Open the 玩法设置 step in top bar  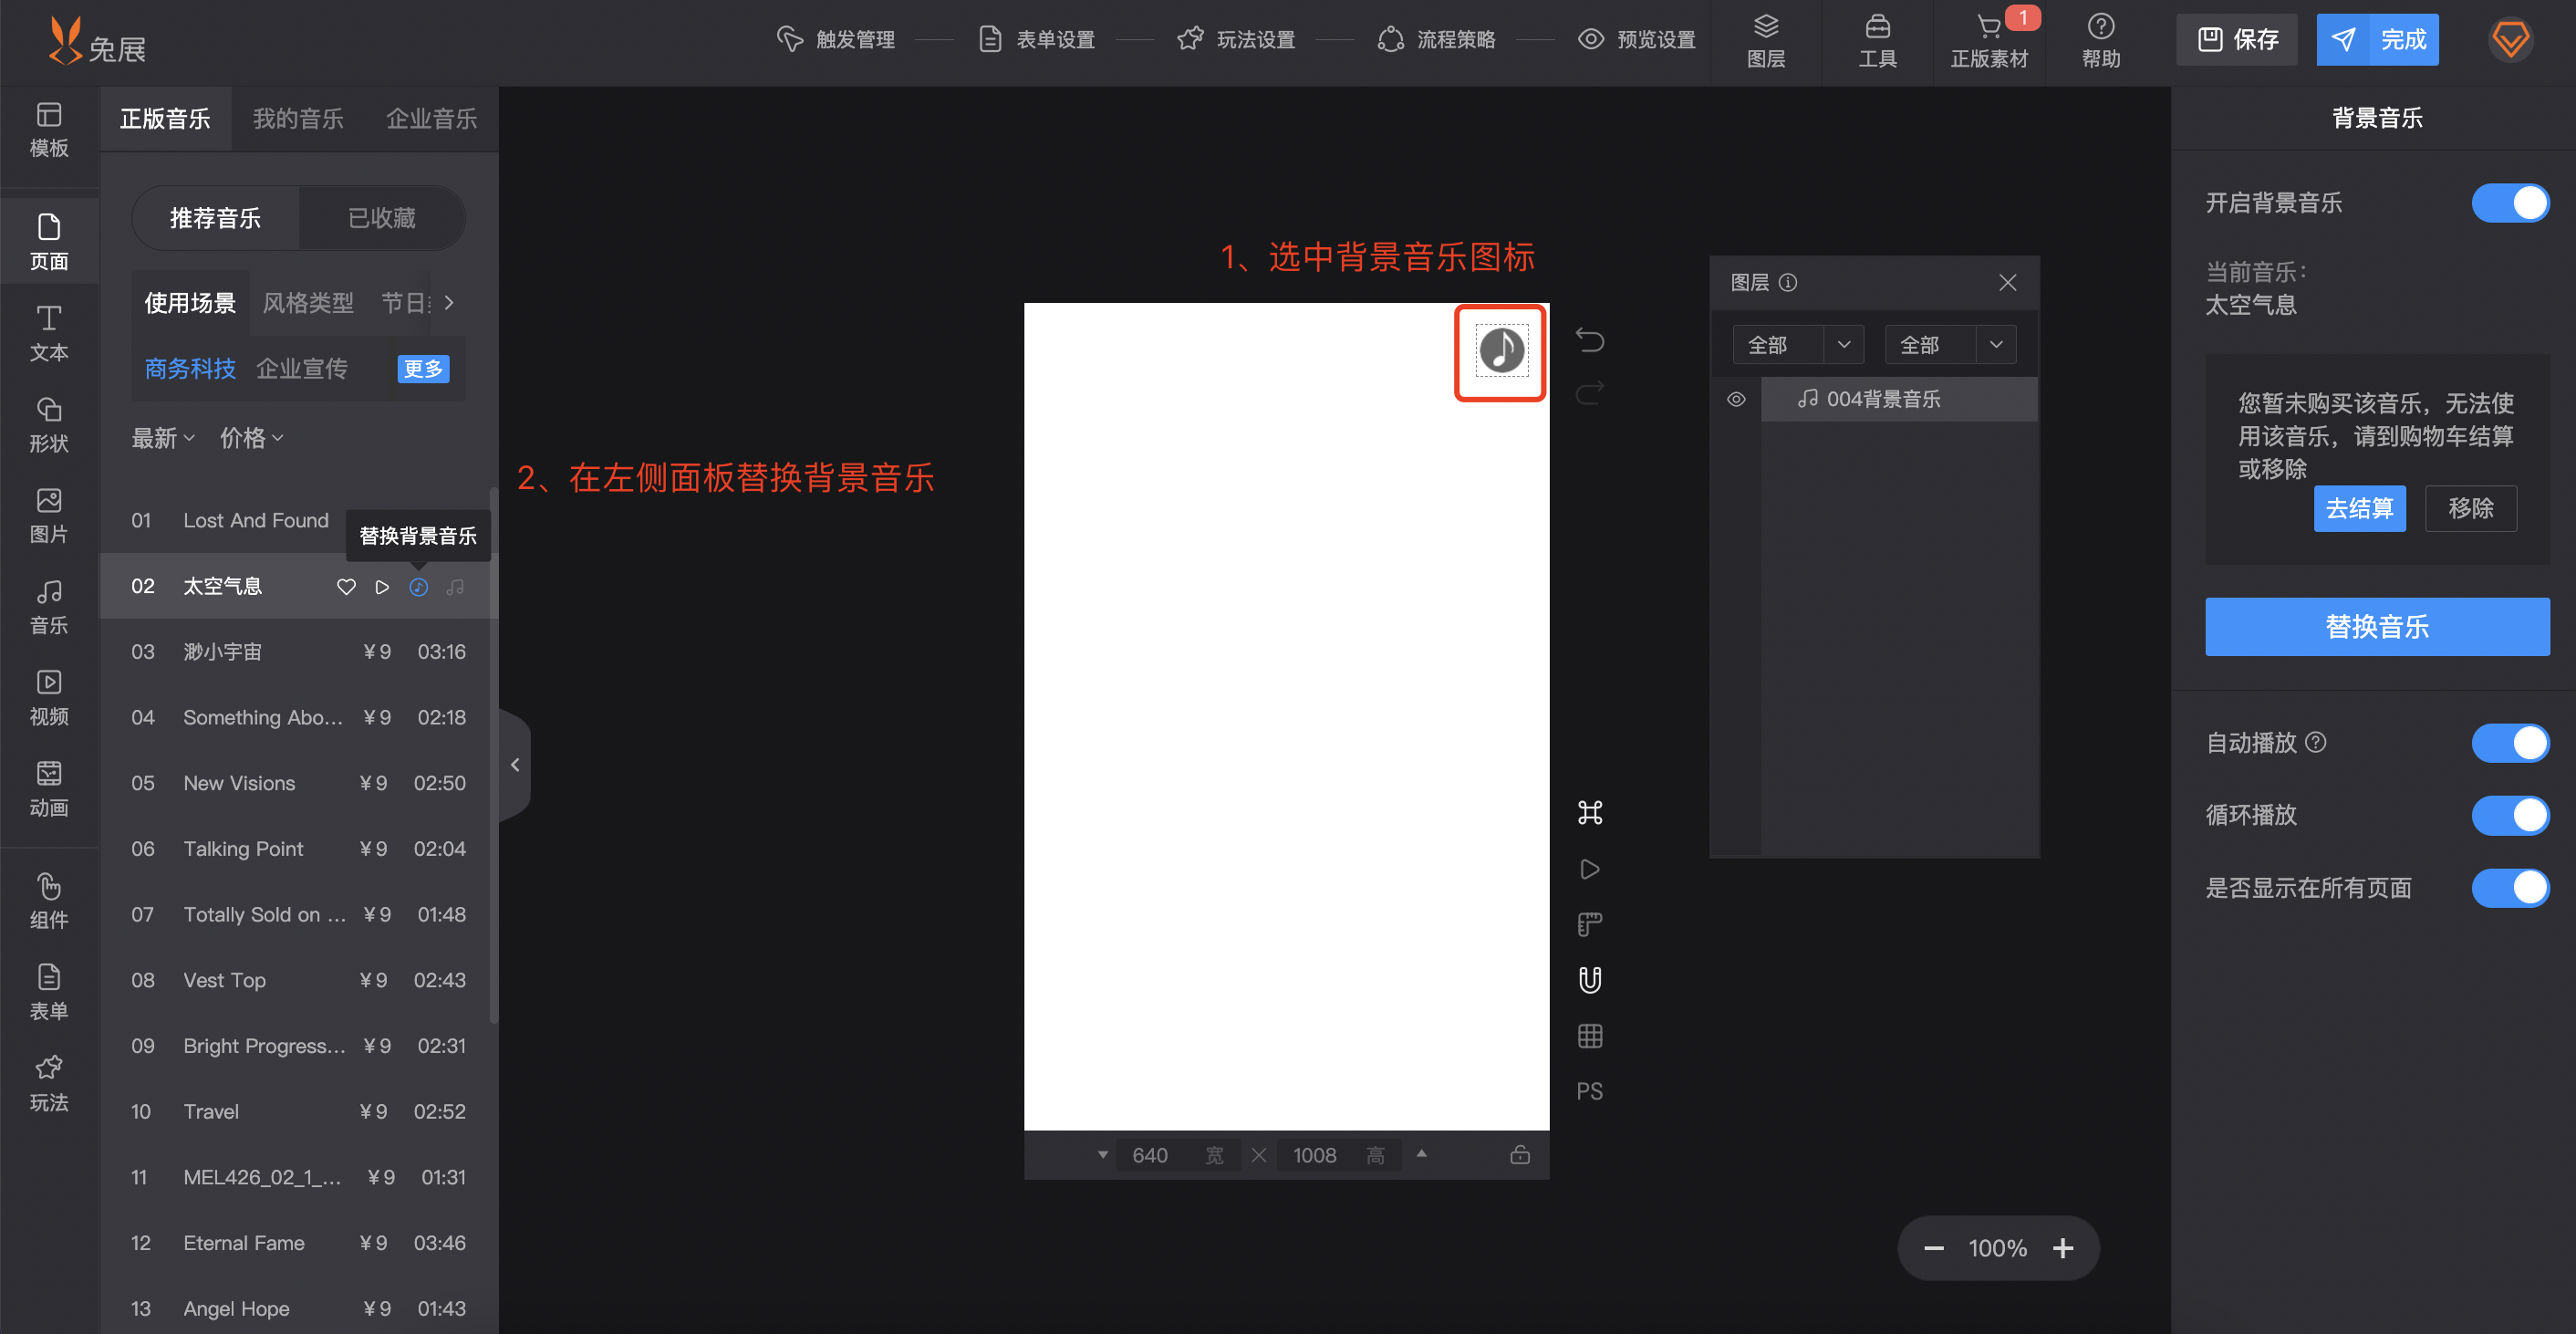pyautogui.click(x=1236, y=39)
